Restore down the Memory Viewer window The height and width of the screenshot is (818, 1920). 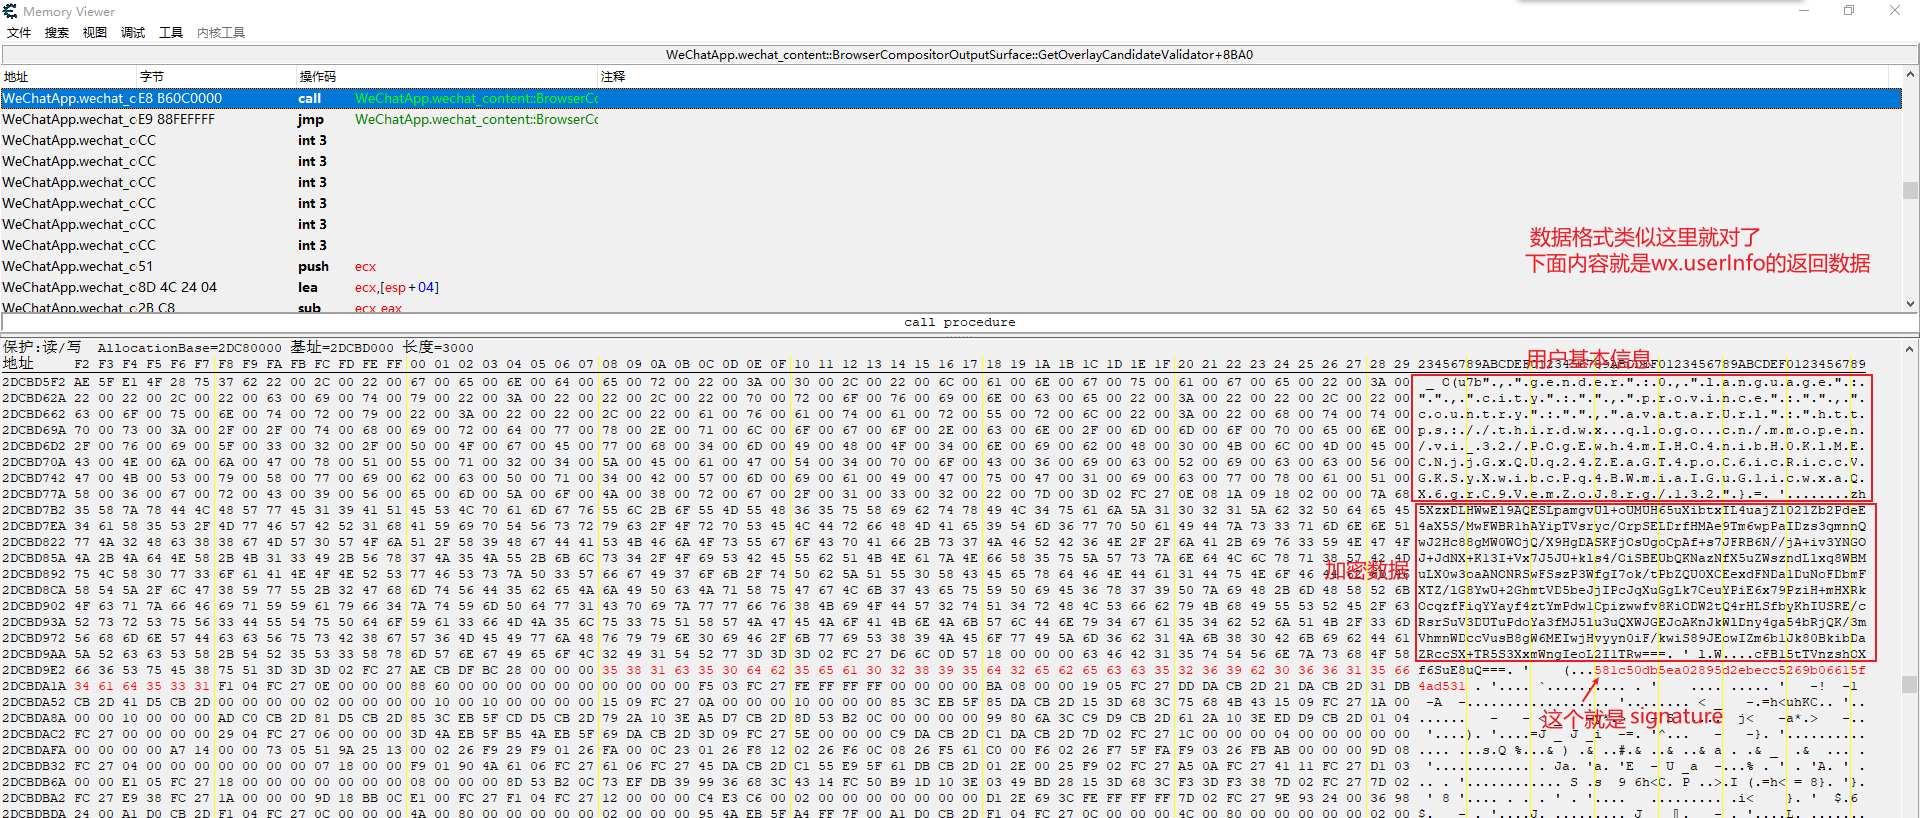click(x=1850, y=11)
